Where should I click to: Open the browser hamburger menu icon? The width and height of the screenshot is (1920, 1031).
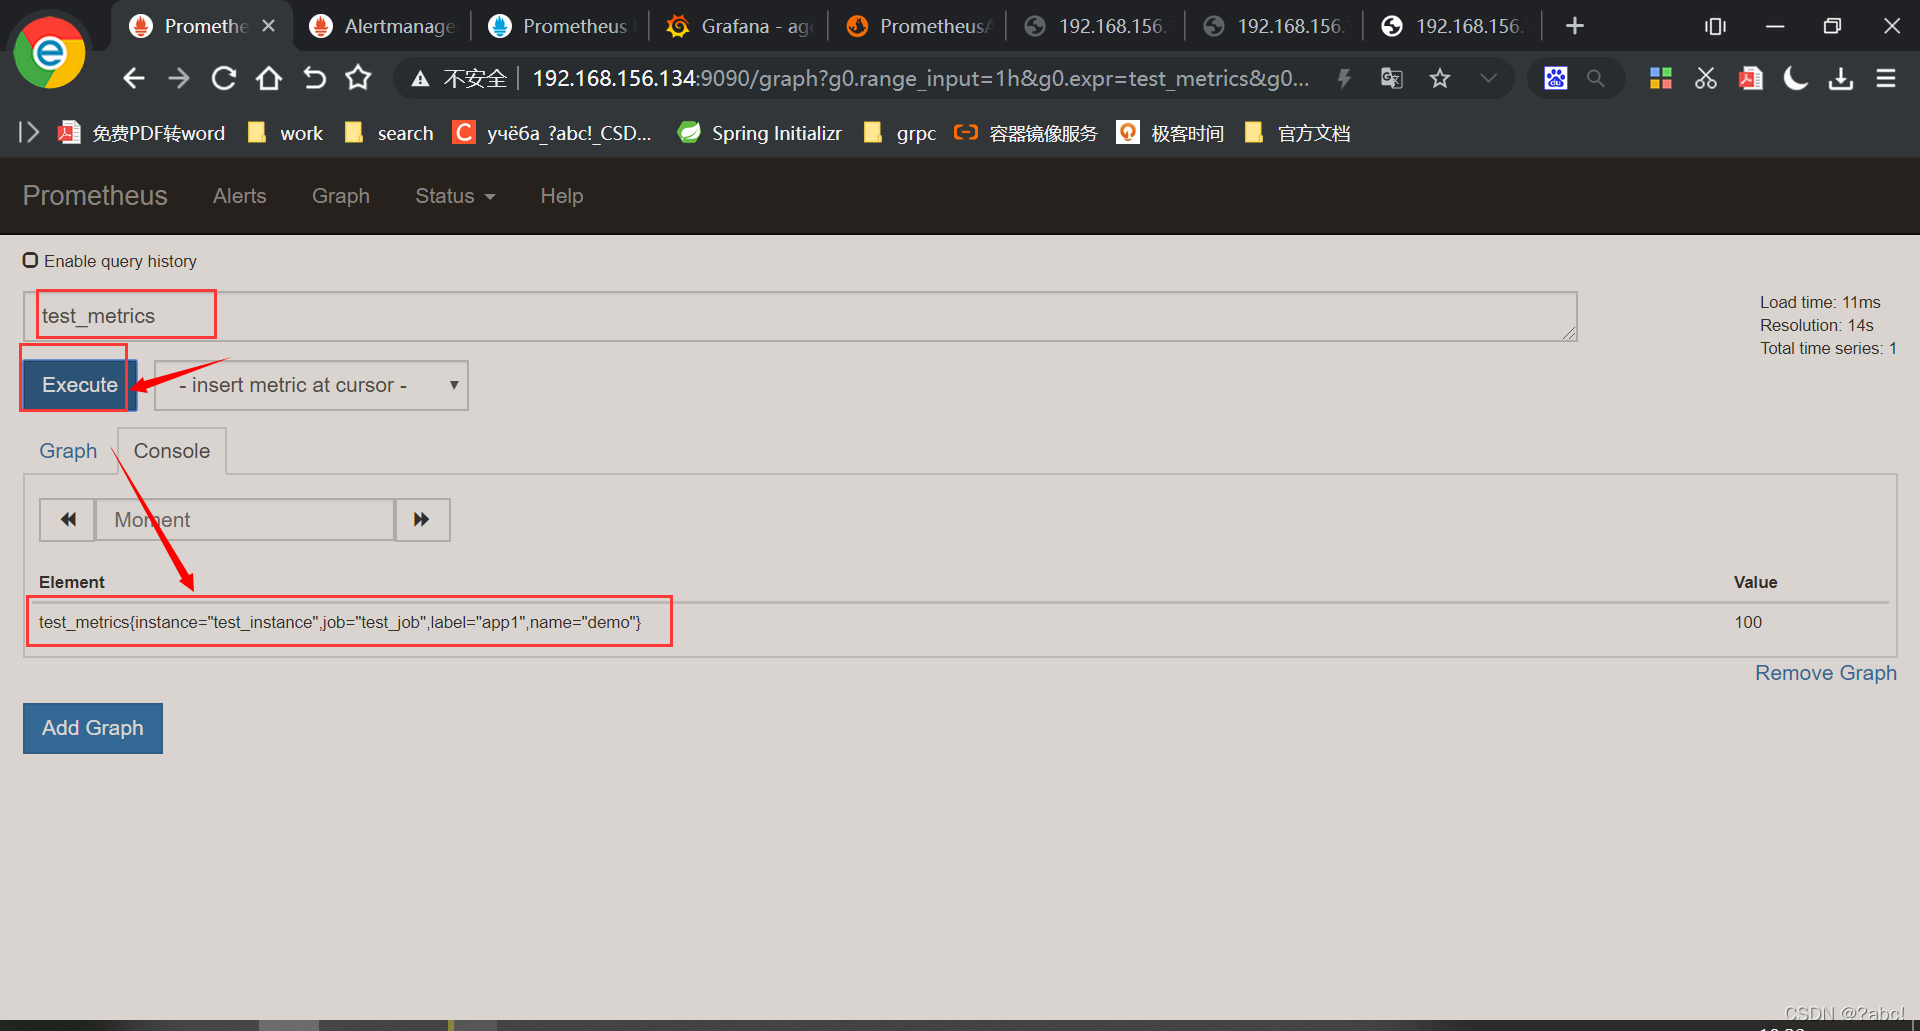(1885, 78)
